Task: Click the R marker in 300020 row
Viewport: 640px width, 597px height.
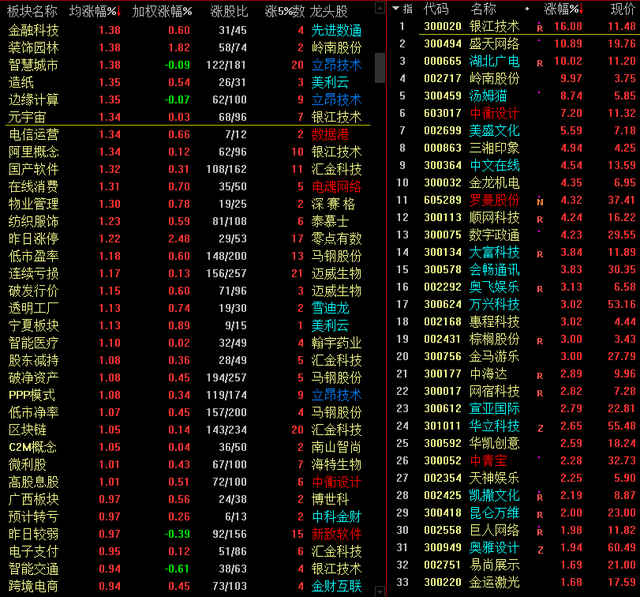Action: (x=540, y=28)
